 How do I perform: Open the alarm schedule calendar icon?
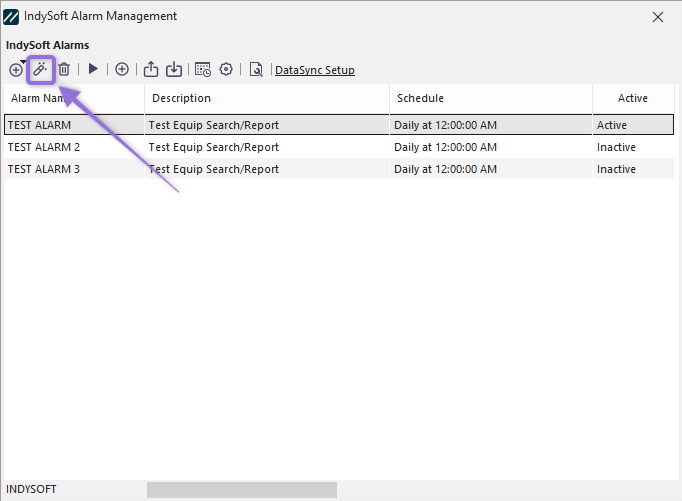203,70
